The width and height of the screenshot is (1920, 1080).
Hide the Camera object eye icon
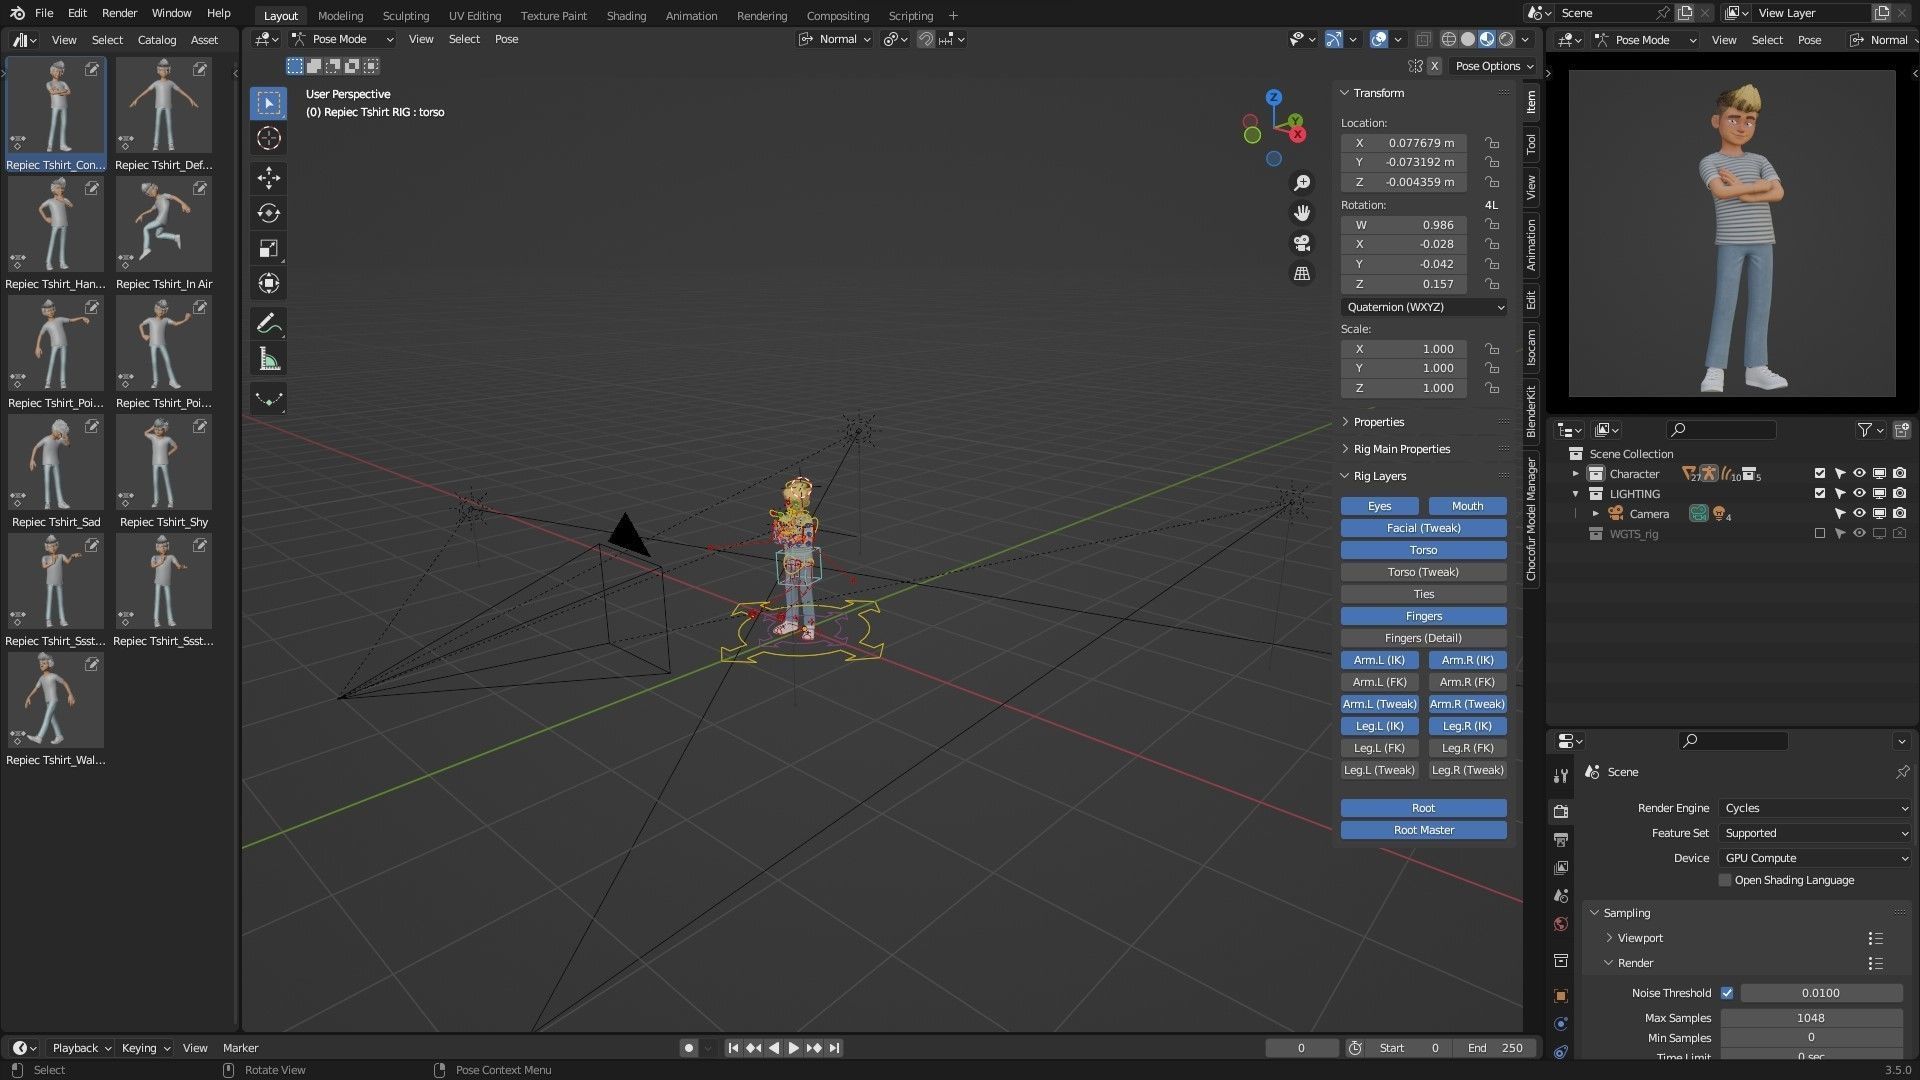[1859, 514]
